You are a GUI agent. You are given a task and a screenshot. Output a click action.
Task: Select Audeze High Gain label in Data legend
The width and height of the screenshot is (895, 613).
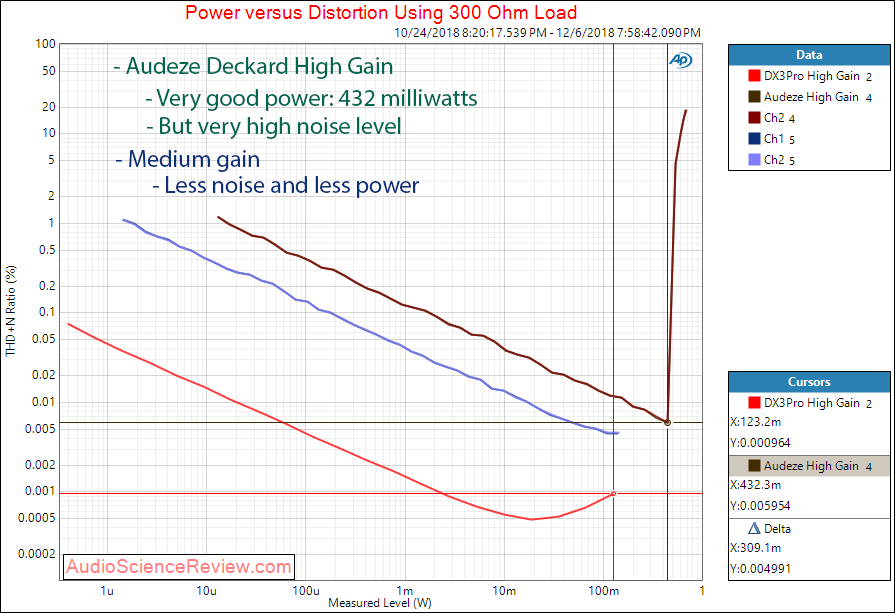tap(817, 97)
